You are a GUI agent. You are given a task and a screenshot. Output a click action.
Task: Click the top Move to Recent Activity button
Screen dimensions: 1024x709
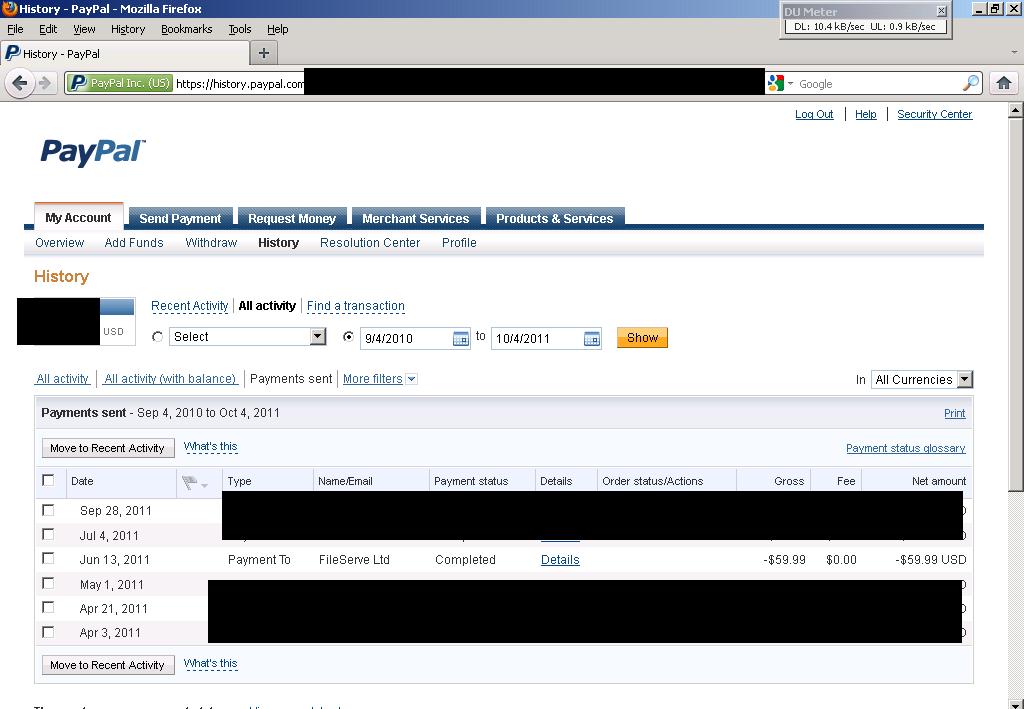click(x=108, y=448)
